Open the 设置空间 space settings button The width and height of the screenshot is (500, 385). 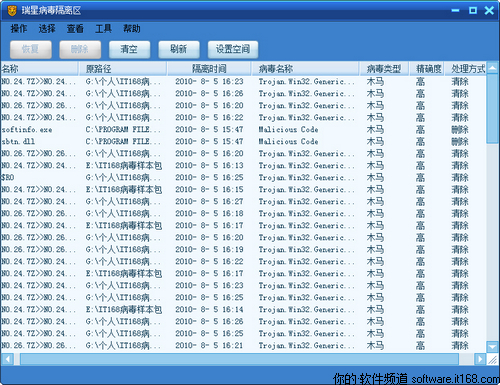(x=233, y=49)
